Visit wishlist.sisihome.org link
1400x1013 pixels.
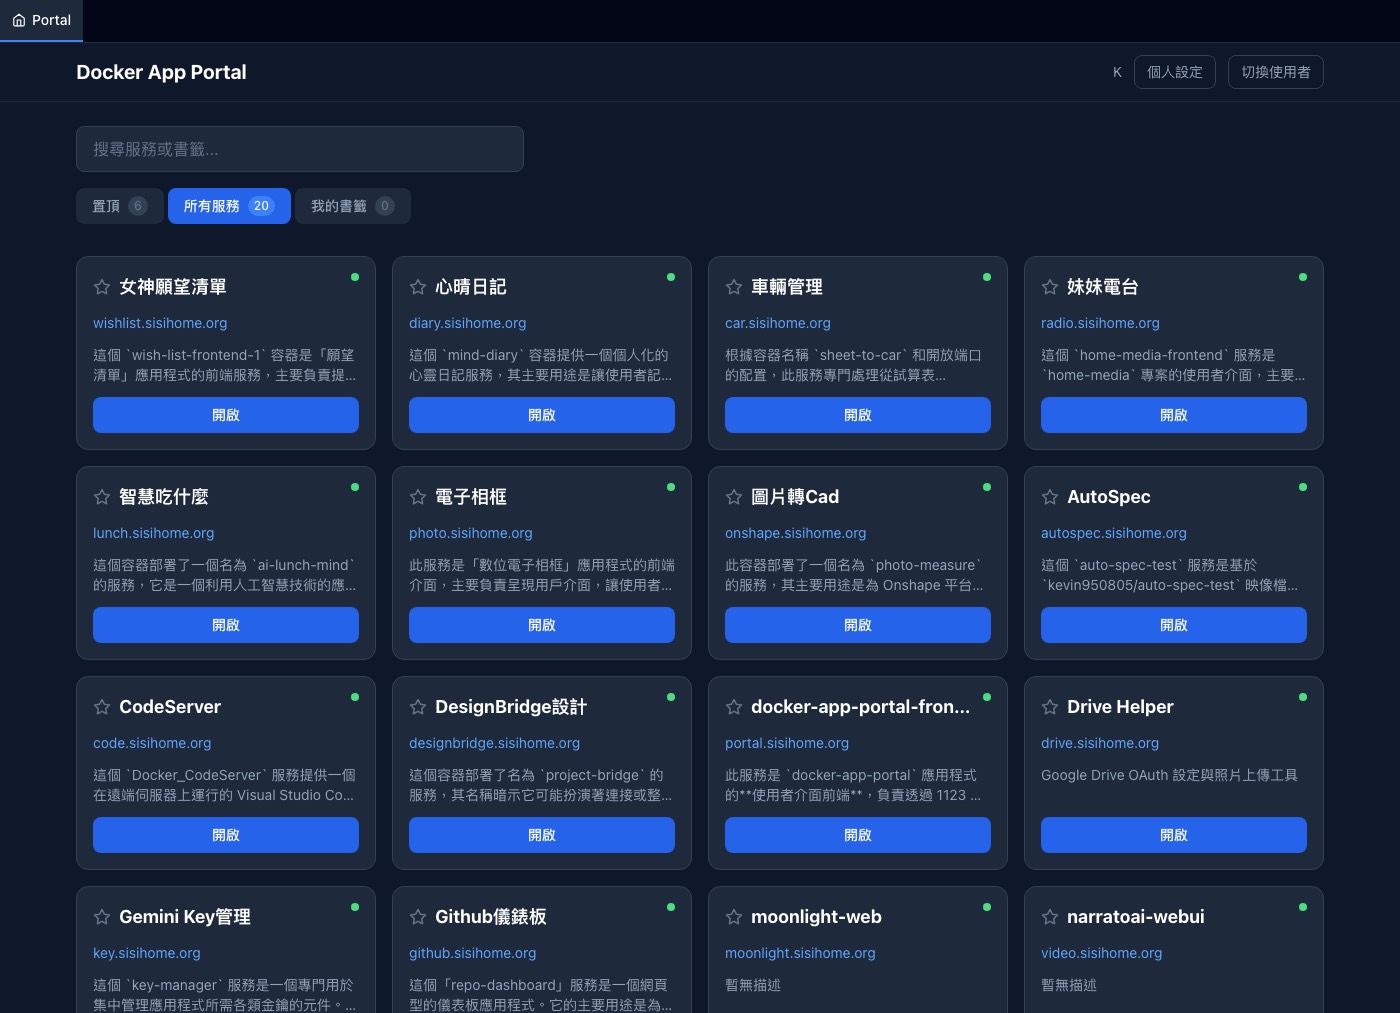pyautogui.click(x=160, y=323)
